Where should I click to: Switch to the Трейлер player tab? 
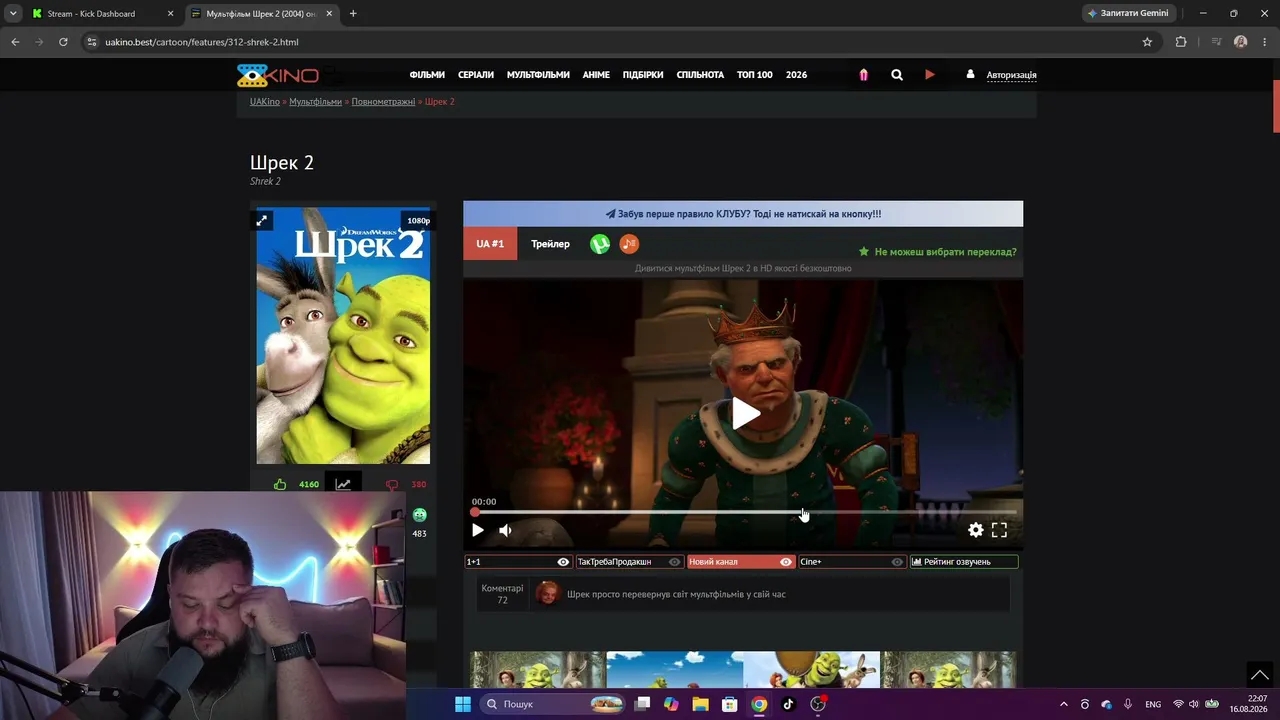550,244
